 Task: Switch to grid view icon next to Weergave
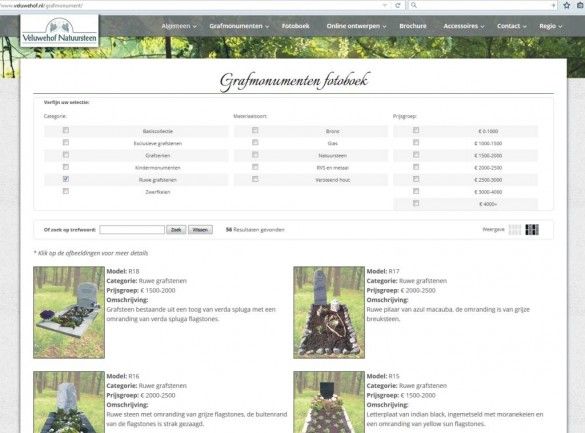click(532, 230)
